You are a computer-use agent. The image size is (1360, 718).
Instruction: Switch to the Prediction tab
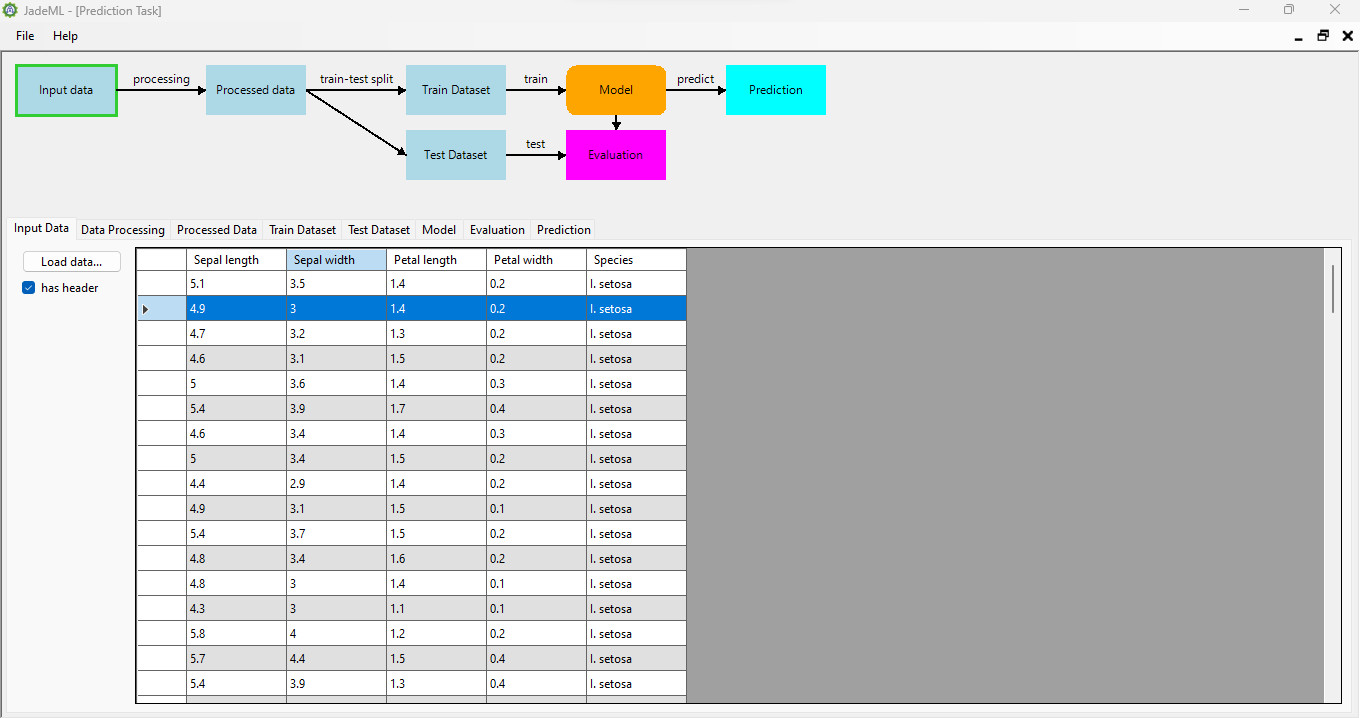click(x=564, y=230)
